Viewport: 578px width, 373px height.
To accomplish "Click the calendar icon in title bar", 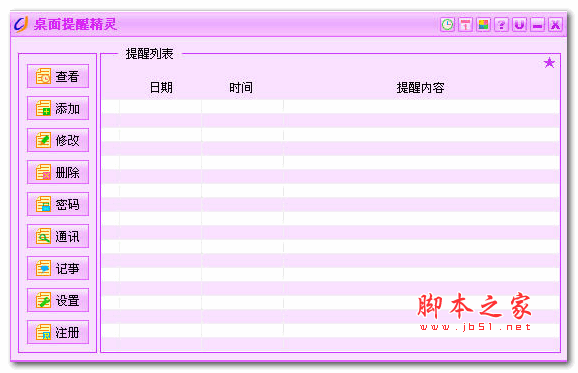I will click(465, 25).
